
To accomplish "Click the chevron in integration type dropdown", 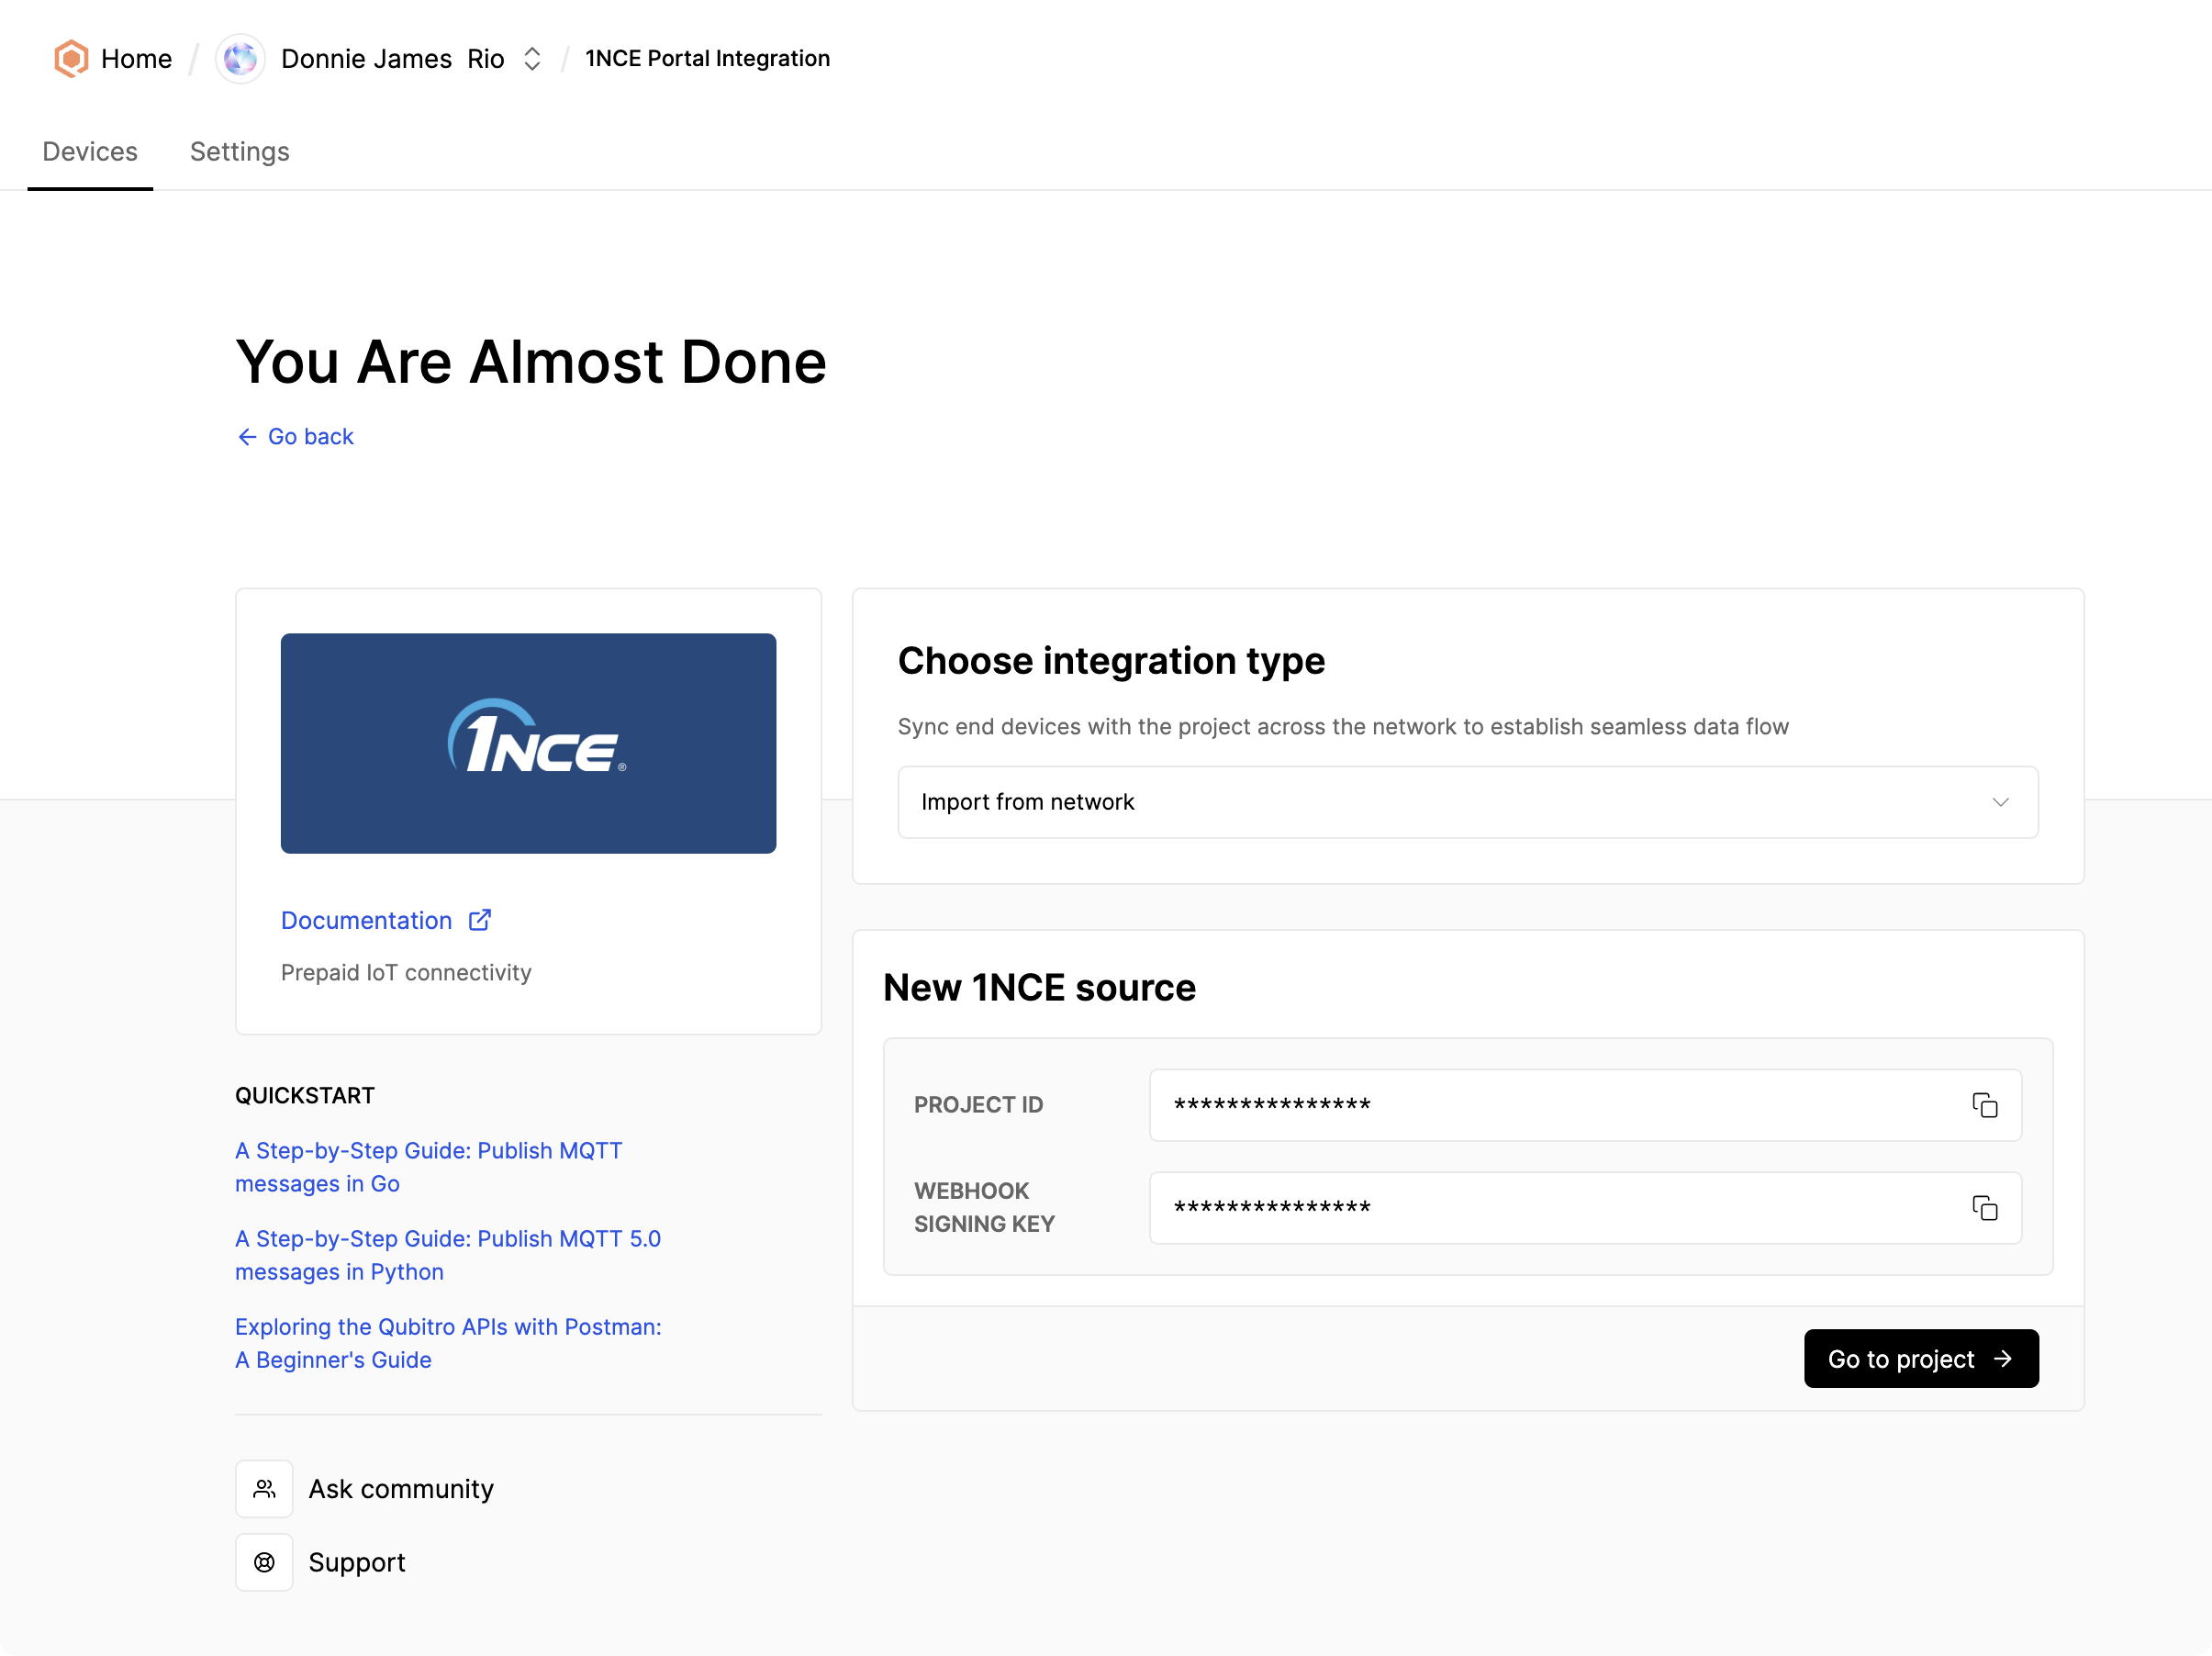I will 2000,802.
